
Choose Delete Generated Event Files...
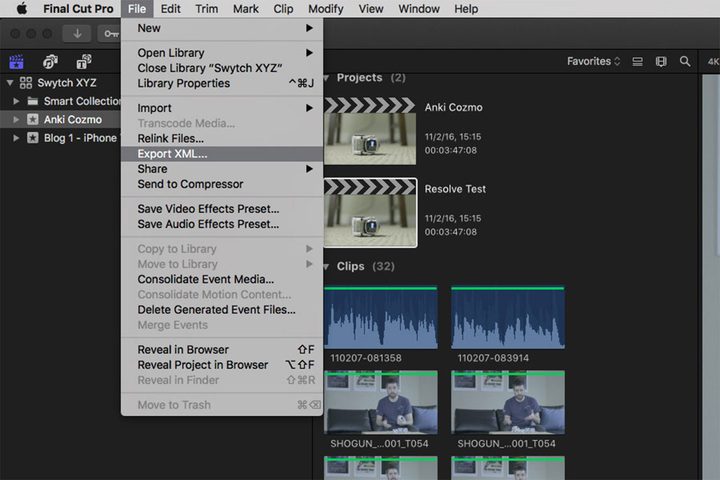tap(222, 310)
